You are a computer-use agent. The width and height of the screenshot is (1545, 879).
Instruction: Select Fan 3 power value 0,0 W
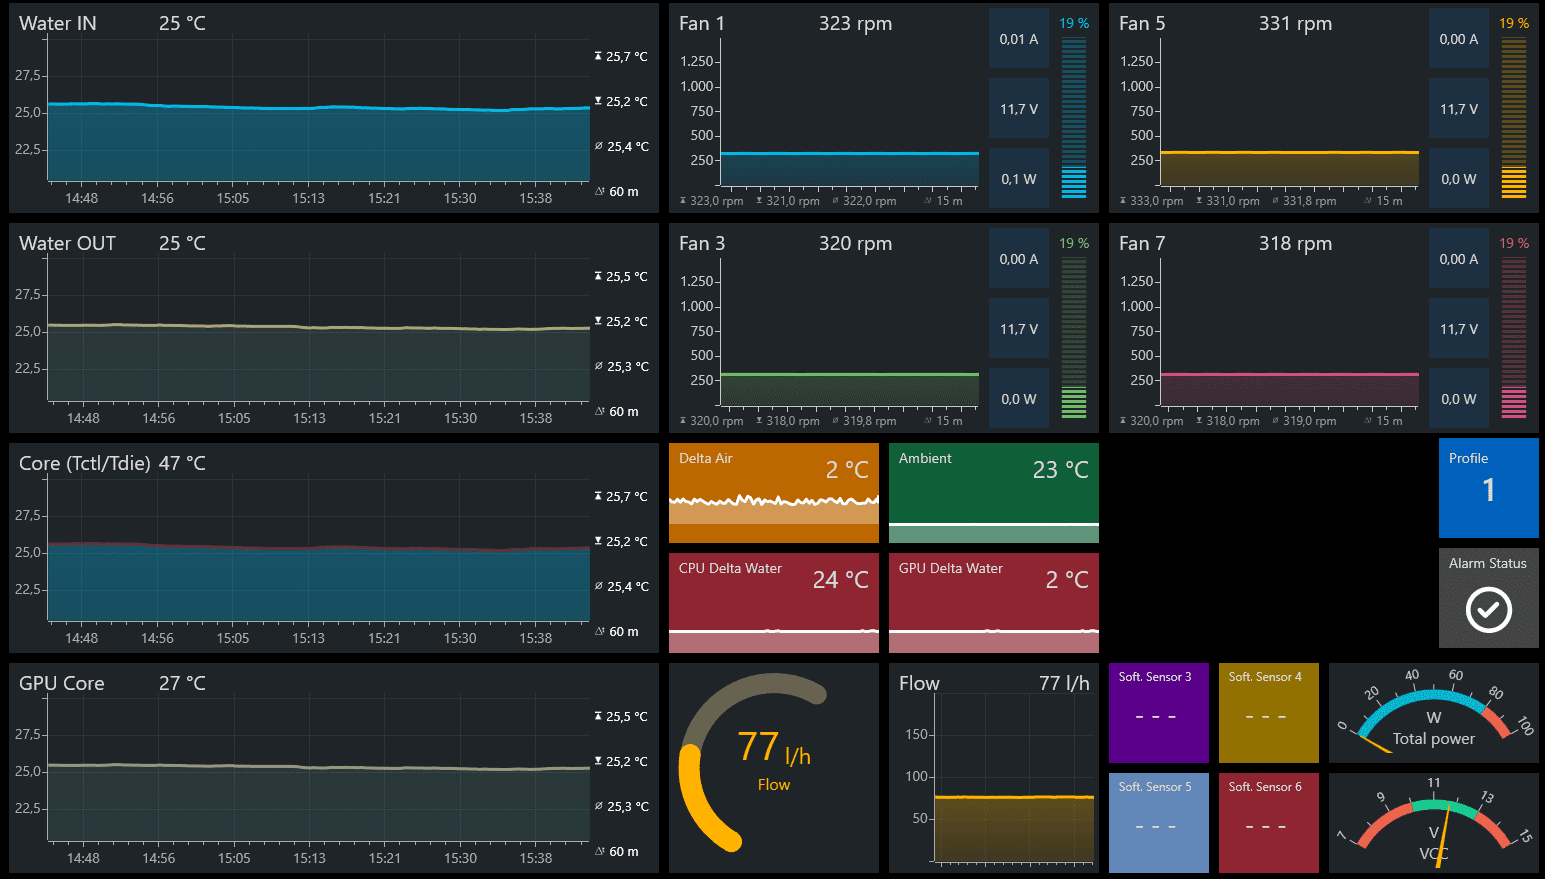(1019, 399)
